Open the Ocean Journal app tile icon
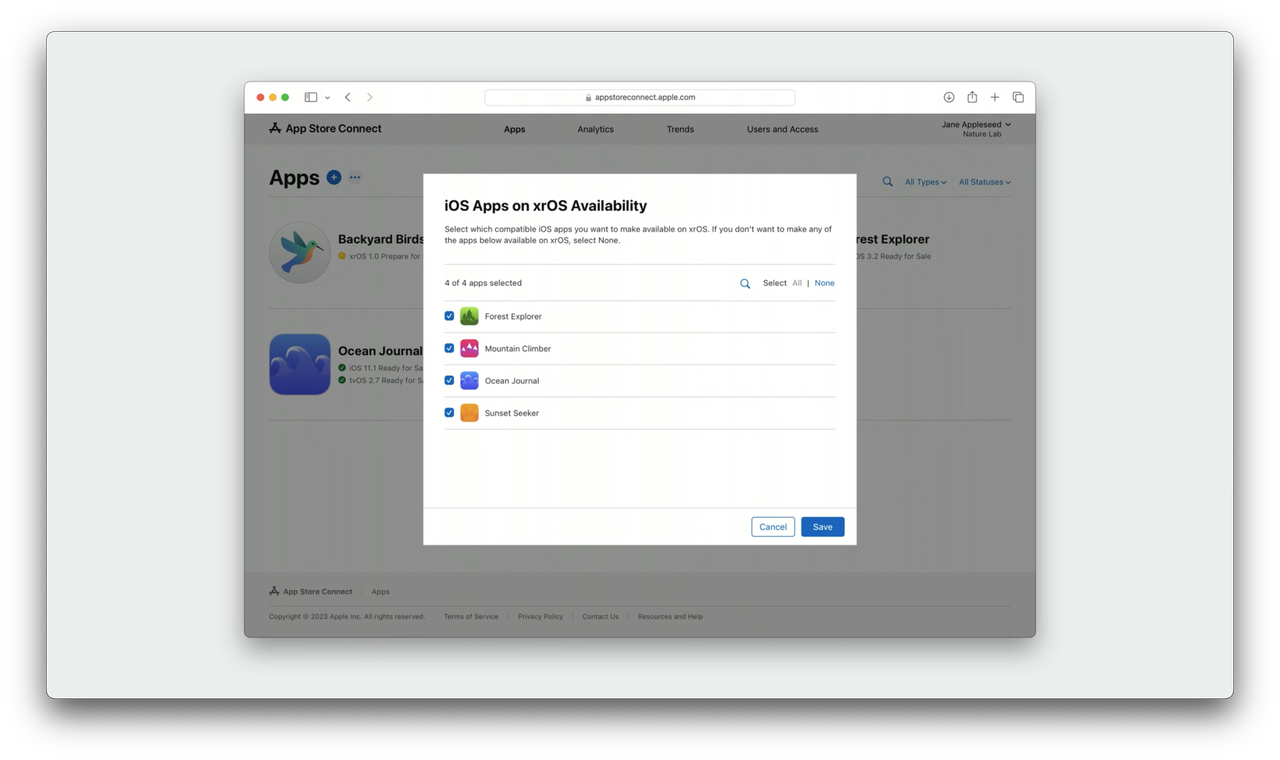Image resolution: width=1280 pixels, height=760 pixels. coord(300,364)
